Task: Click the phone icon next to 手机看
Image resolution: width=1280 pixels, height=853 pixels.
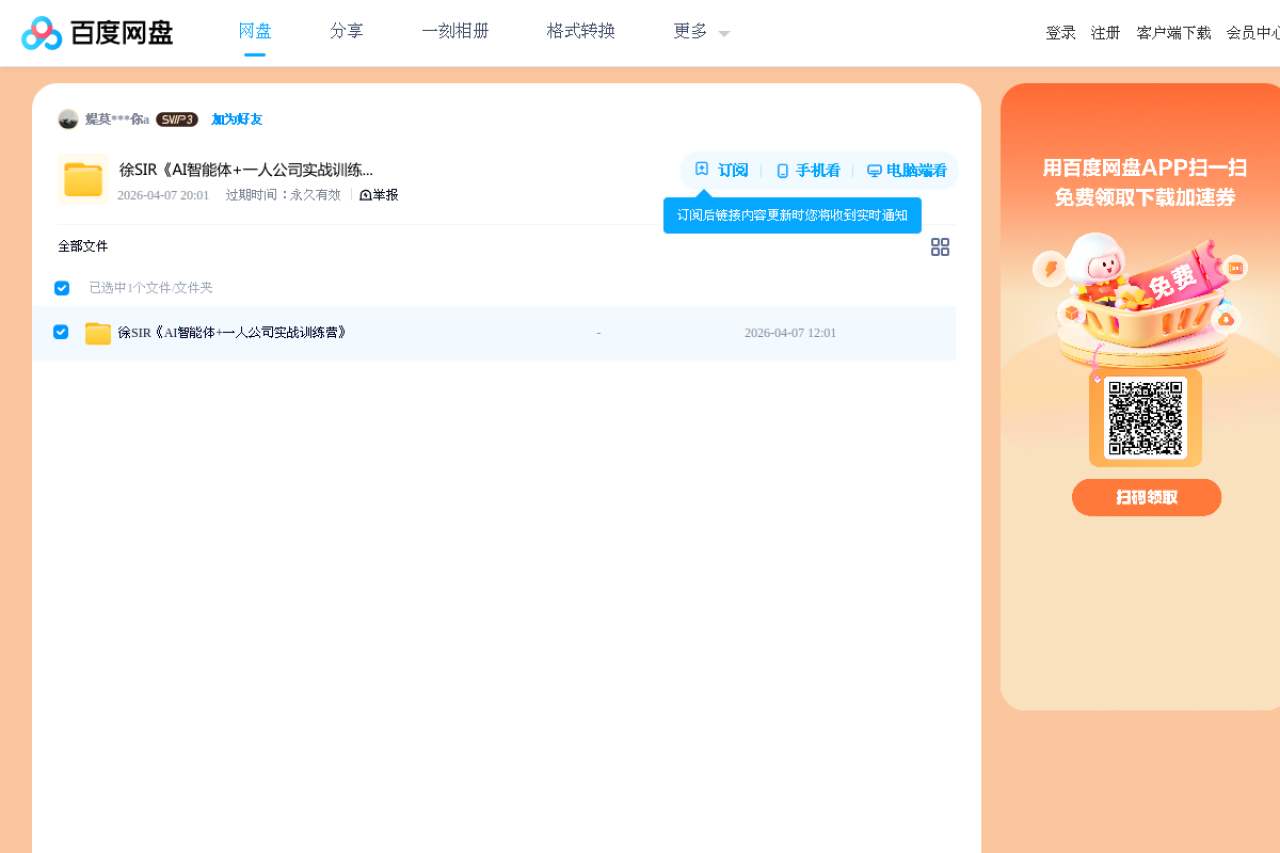Action: point(781,170)
